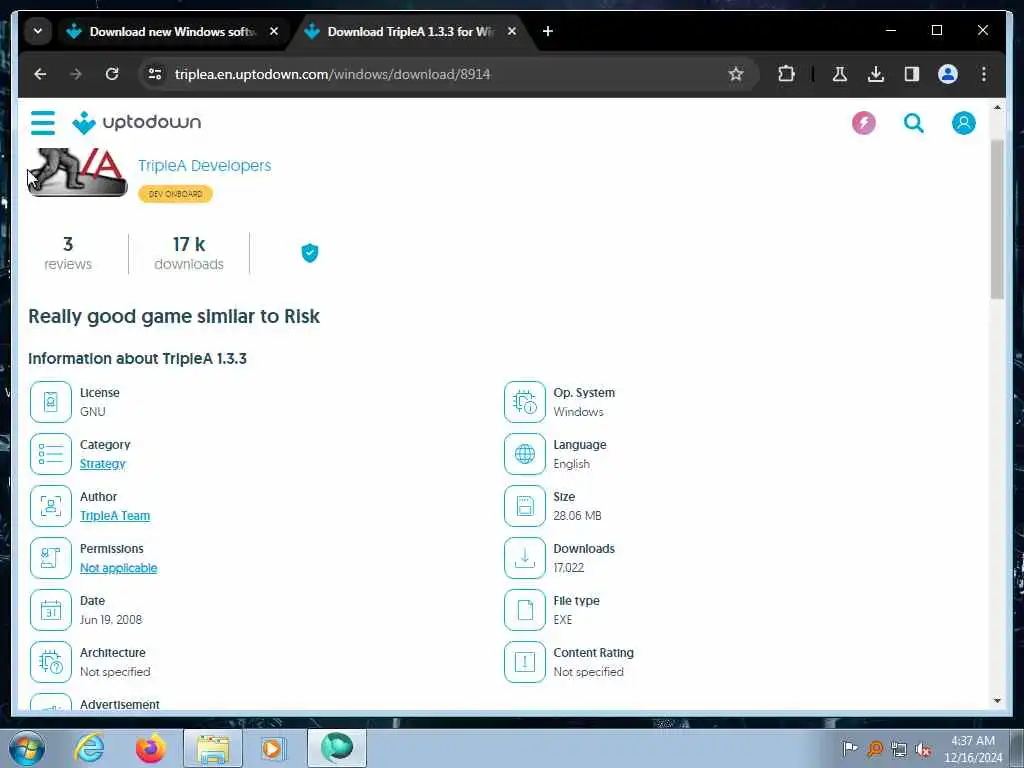Click the License info icon
1024x768 pixels.
51,402
